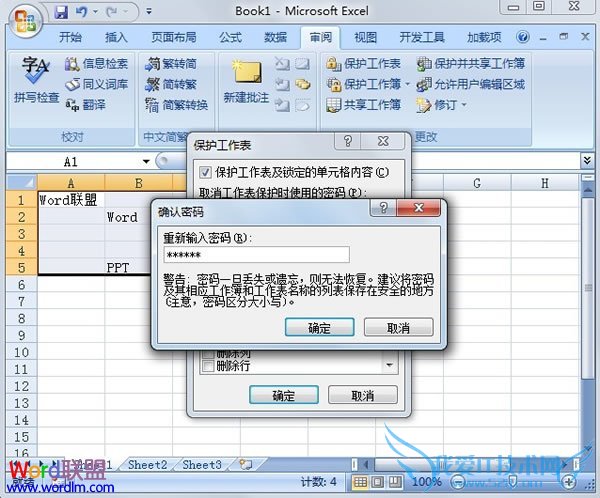Close the 保护工作表 dialog
The image size is (600, 498).
point(383,141)
